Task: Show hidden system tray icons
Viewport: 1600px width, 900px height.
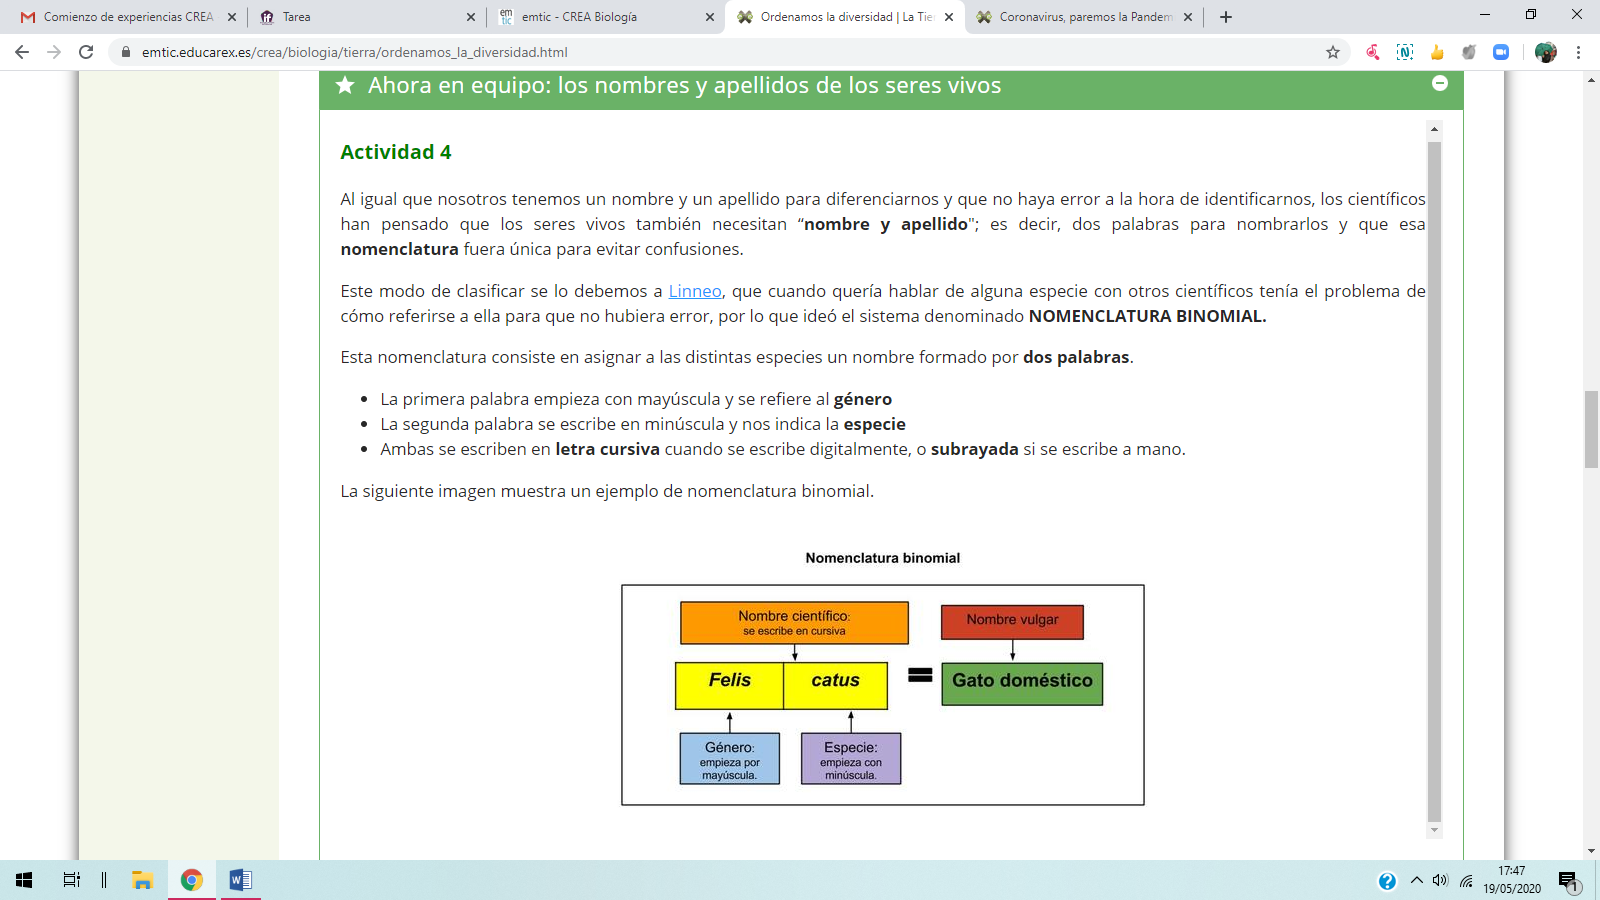Action: [x=1416, y=880]
